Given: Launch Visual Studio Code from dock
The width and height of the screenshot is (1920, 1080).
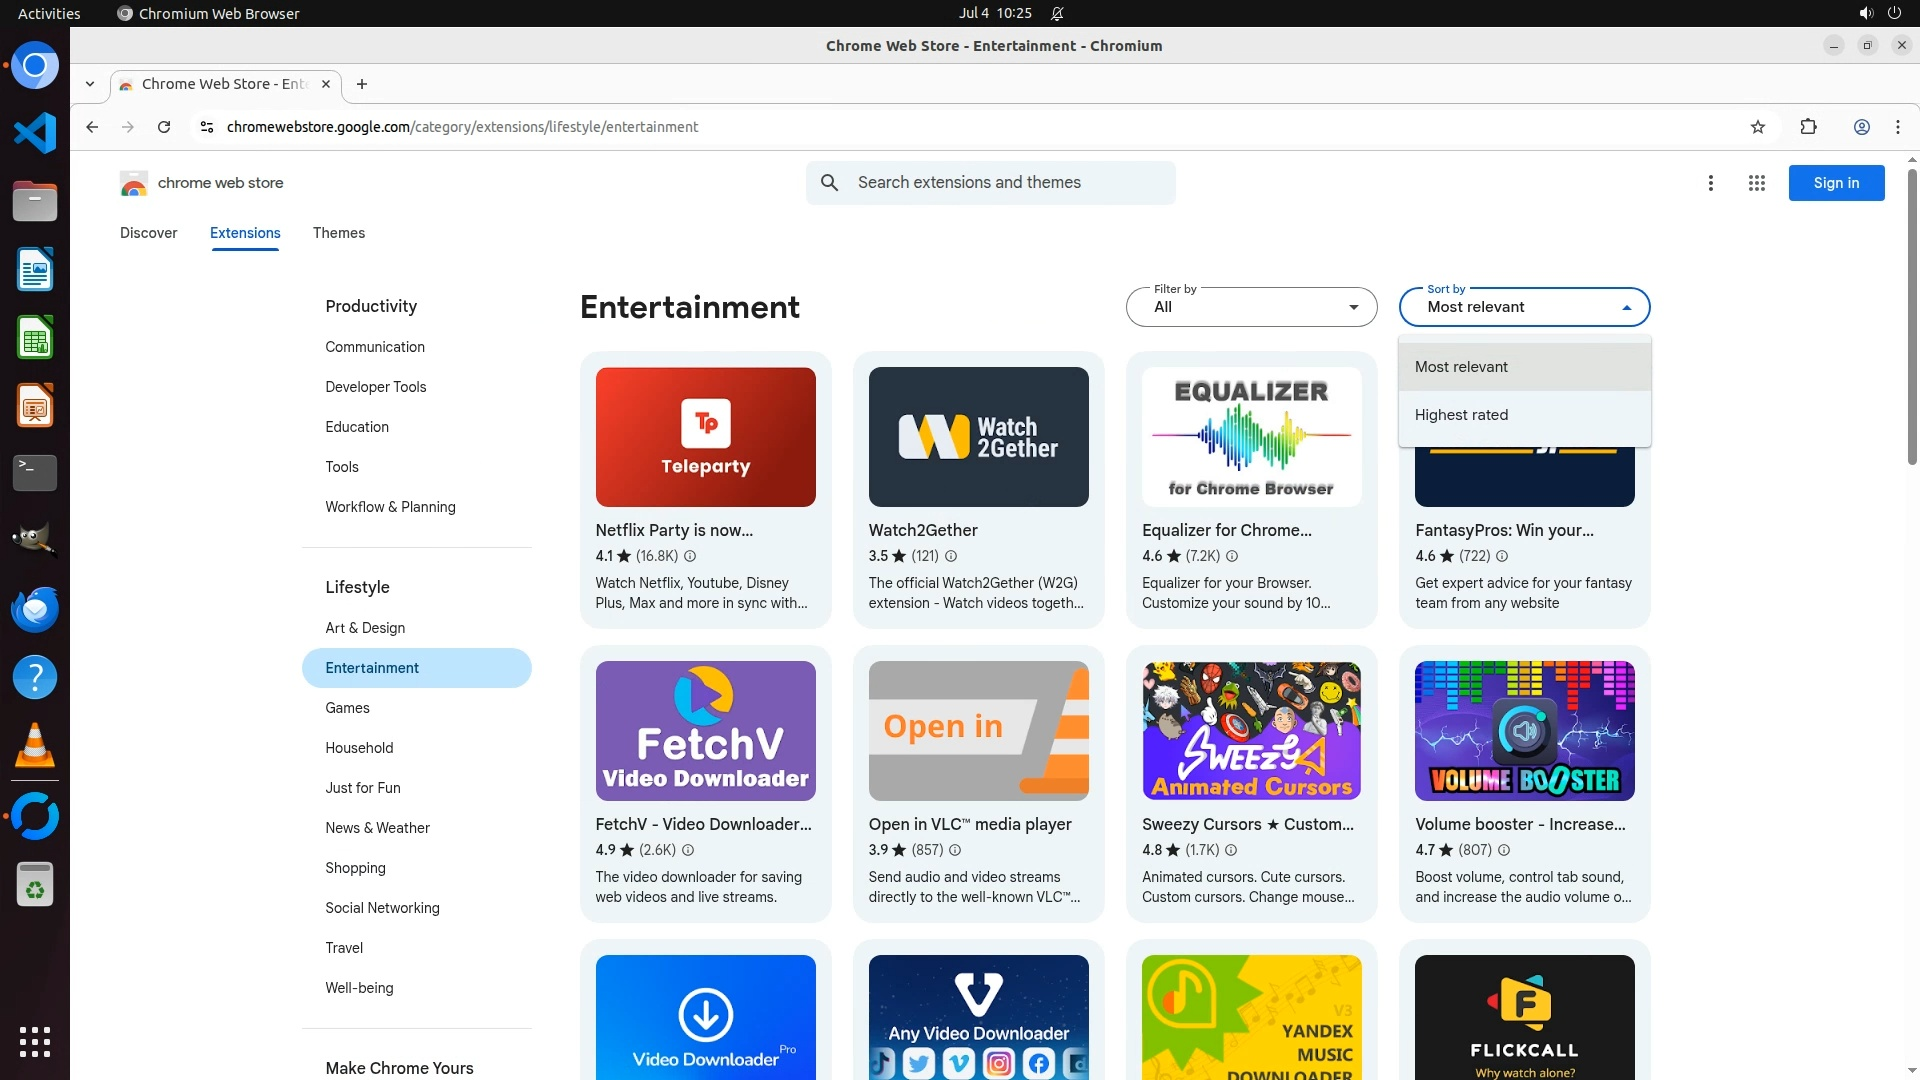Looking at the screenshot, I should coord(35,133).
